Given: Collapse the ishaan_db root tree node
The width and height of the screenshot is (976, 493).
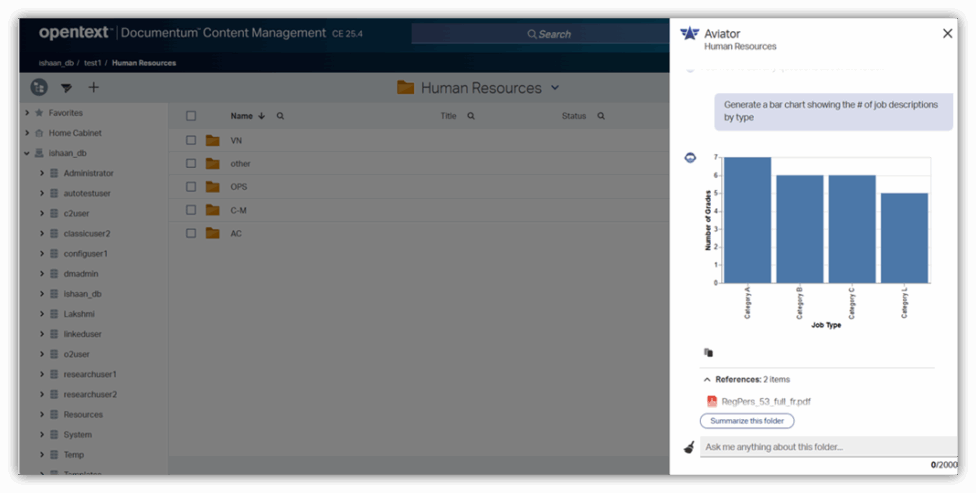Looking at the screenshot, I should click(x=27, y=153).
